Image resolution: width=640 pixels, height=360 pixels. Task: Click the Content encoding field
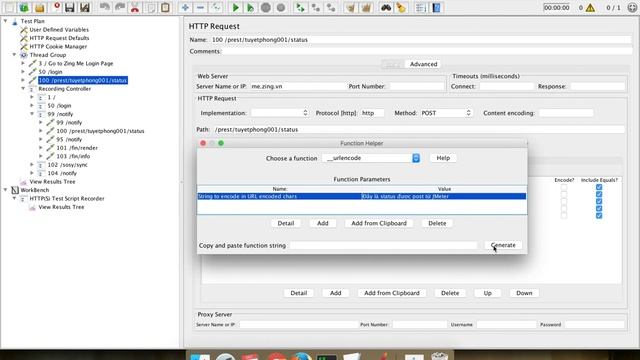point(566,113)
